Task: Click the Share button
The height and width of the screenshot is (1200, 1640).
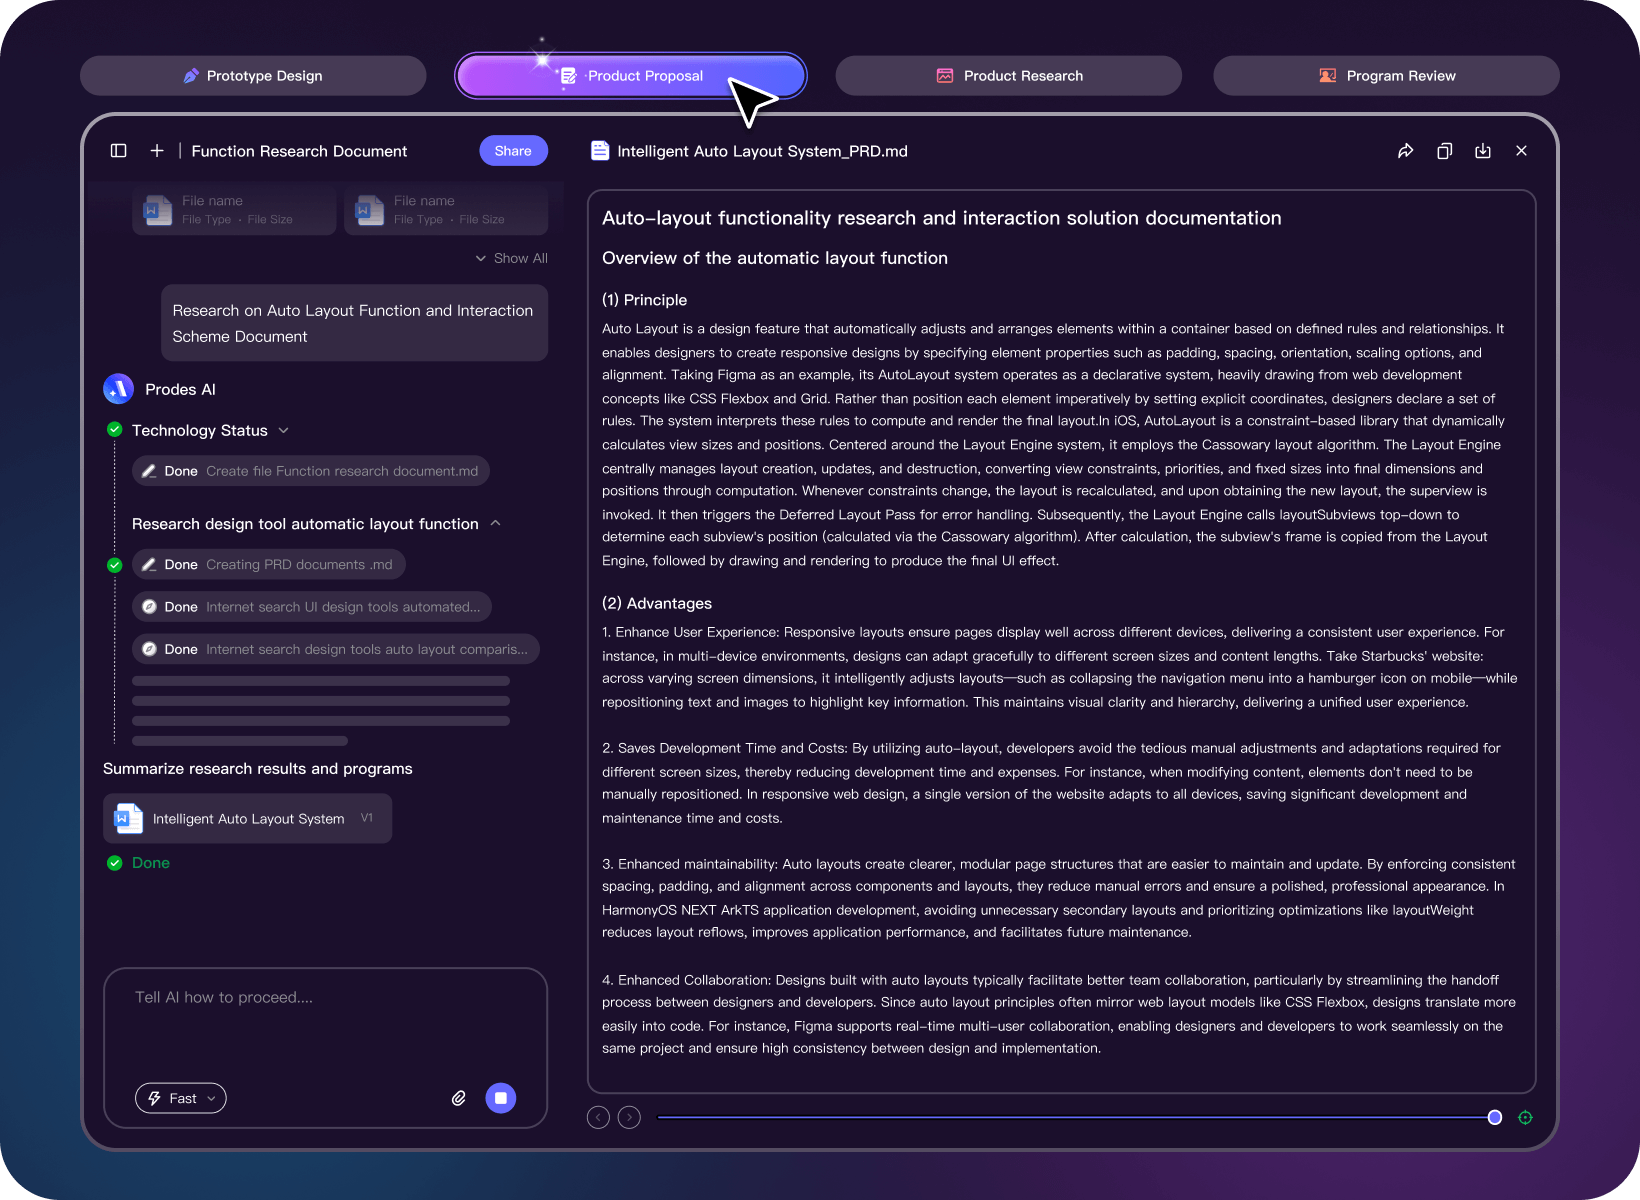Action: click(513, 151)
